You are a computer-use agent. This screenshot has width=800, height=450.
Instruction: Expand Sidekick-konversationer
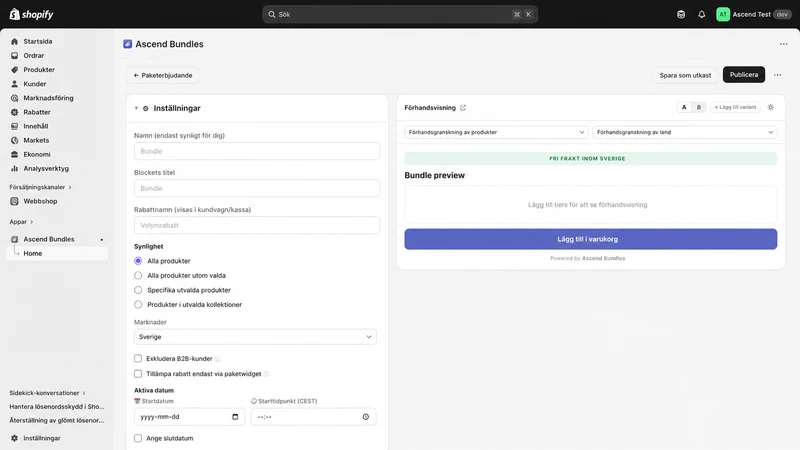(x=47, y=393)
